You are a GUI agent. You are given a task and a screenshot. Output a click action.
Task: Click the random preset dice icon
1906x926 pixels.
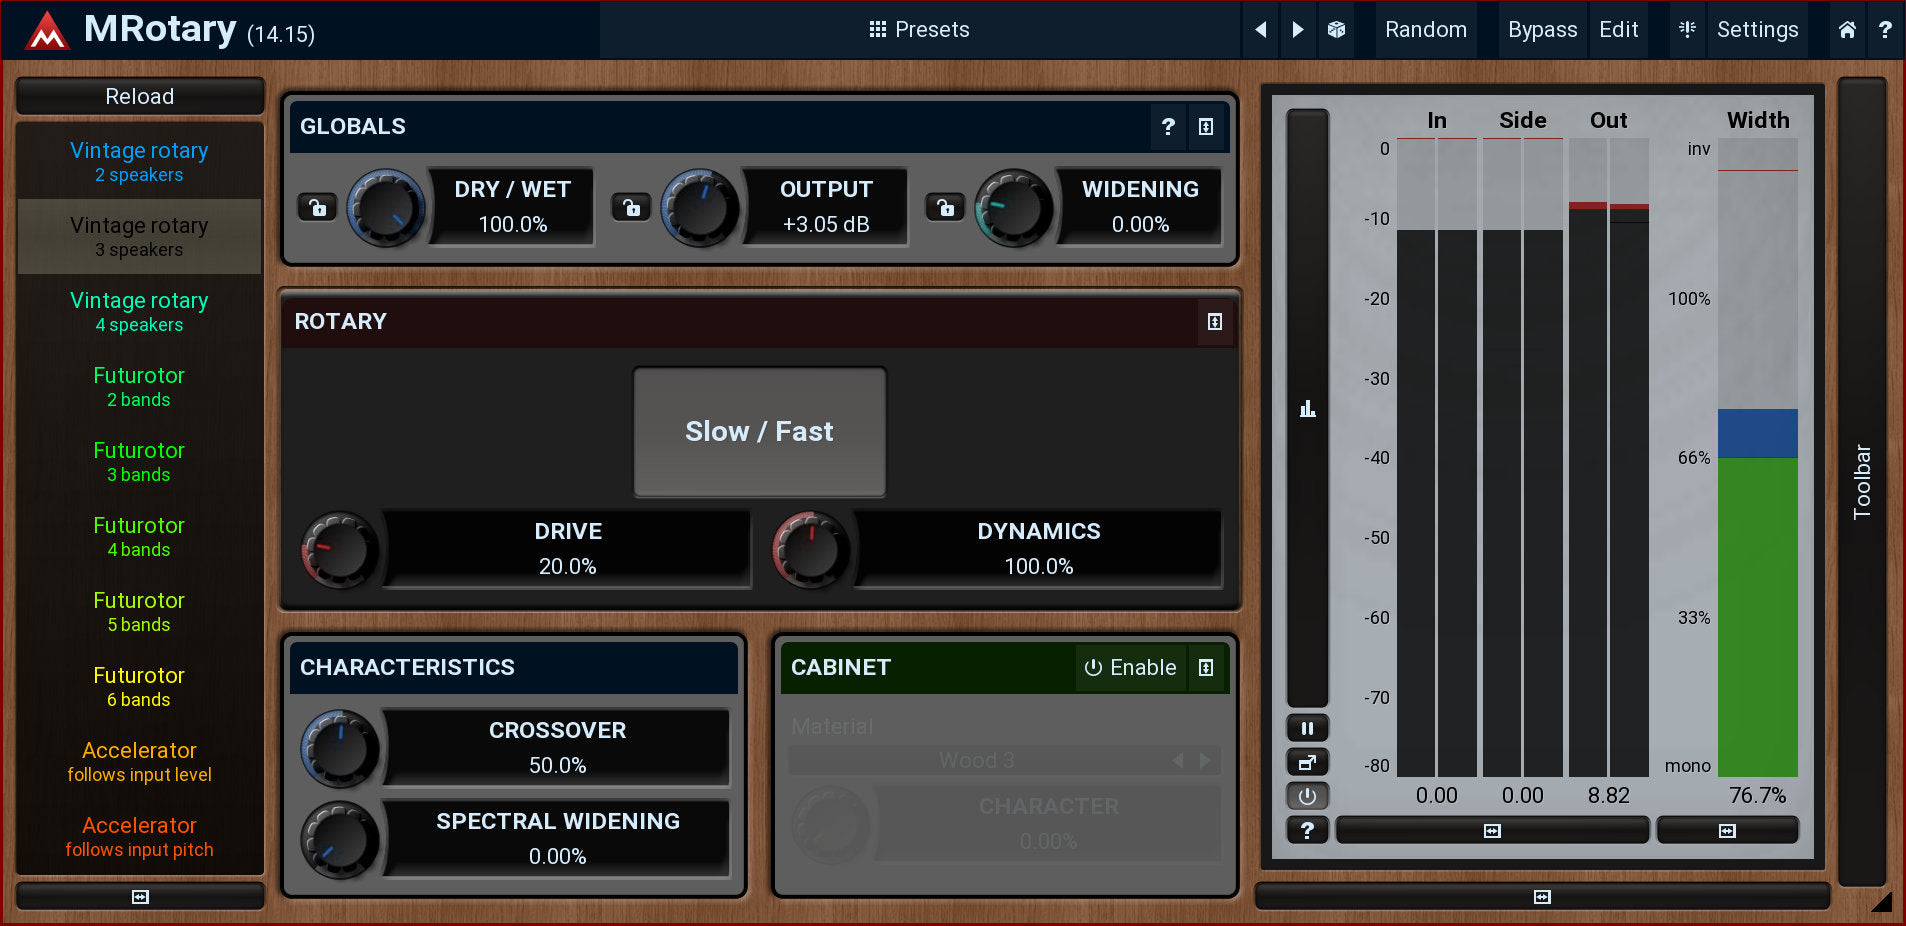[x=1336, y=30]
